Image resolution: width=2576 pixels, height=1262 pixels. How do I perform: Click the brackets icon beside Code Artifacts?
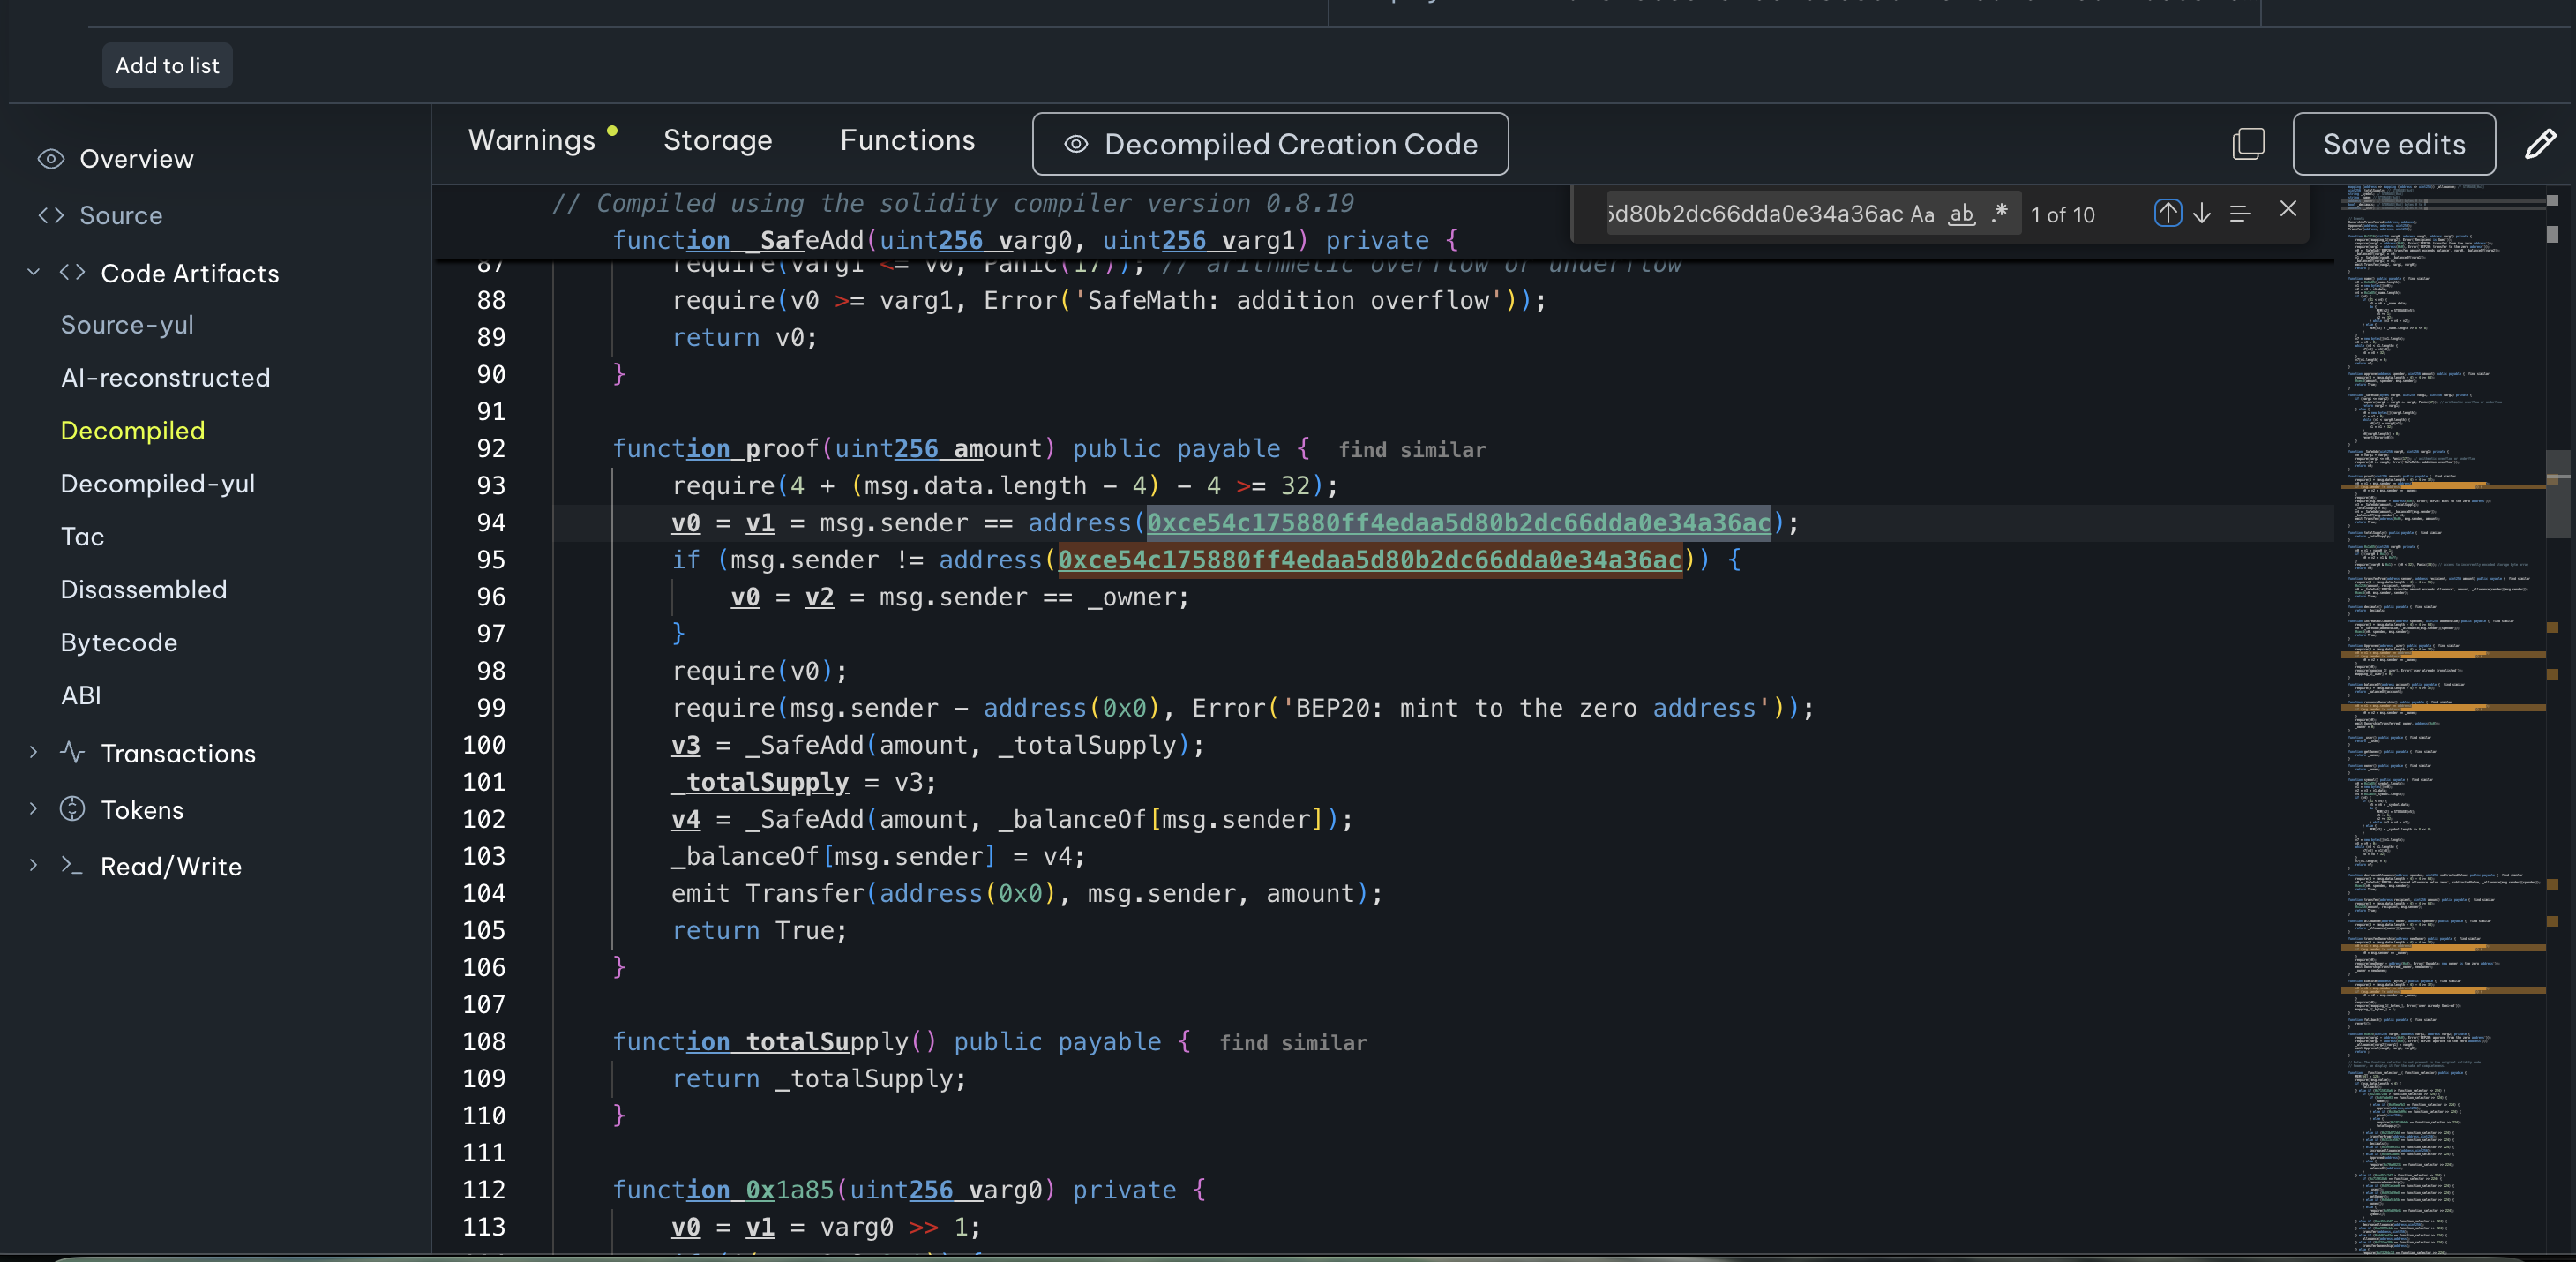pyautogui.click(x=72, y=272)
